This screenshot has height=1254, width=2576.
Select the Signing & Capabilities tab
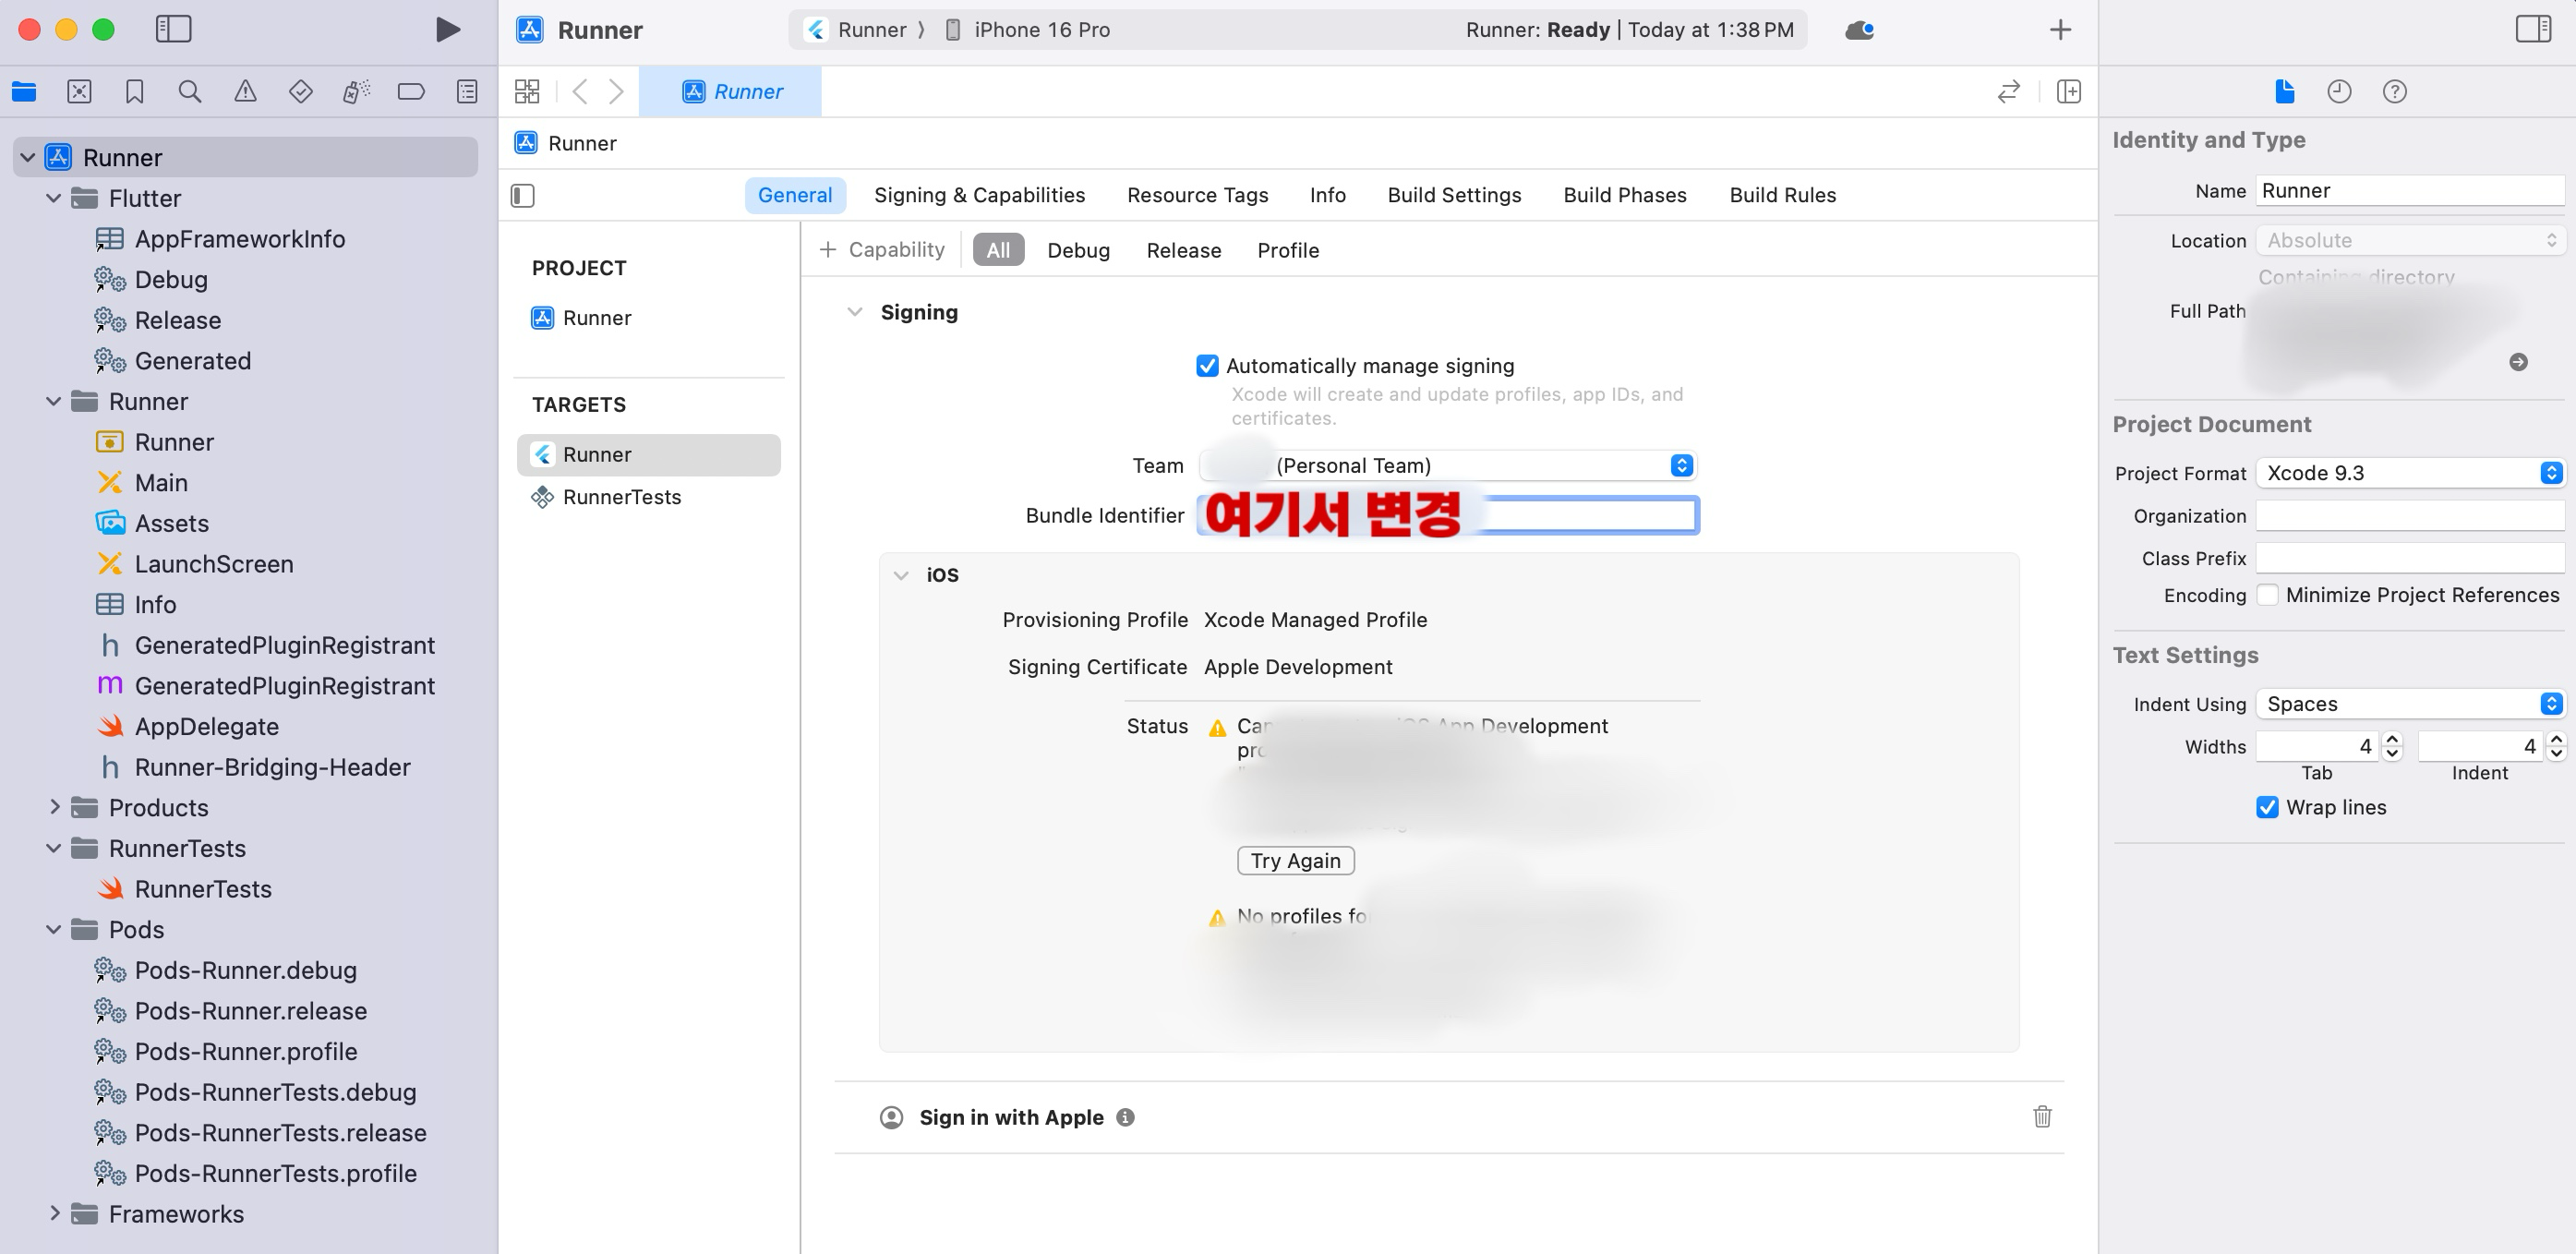978,195
